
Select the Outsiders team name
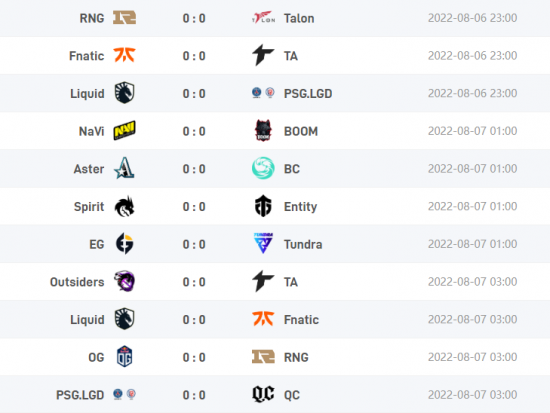point(77,282)
